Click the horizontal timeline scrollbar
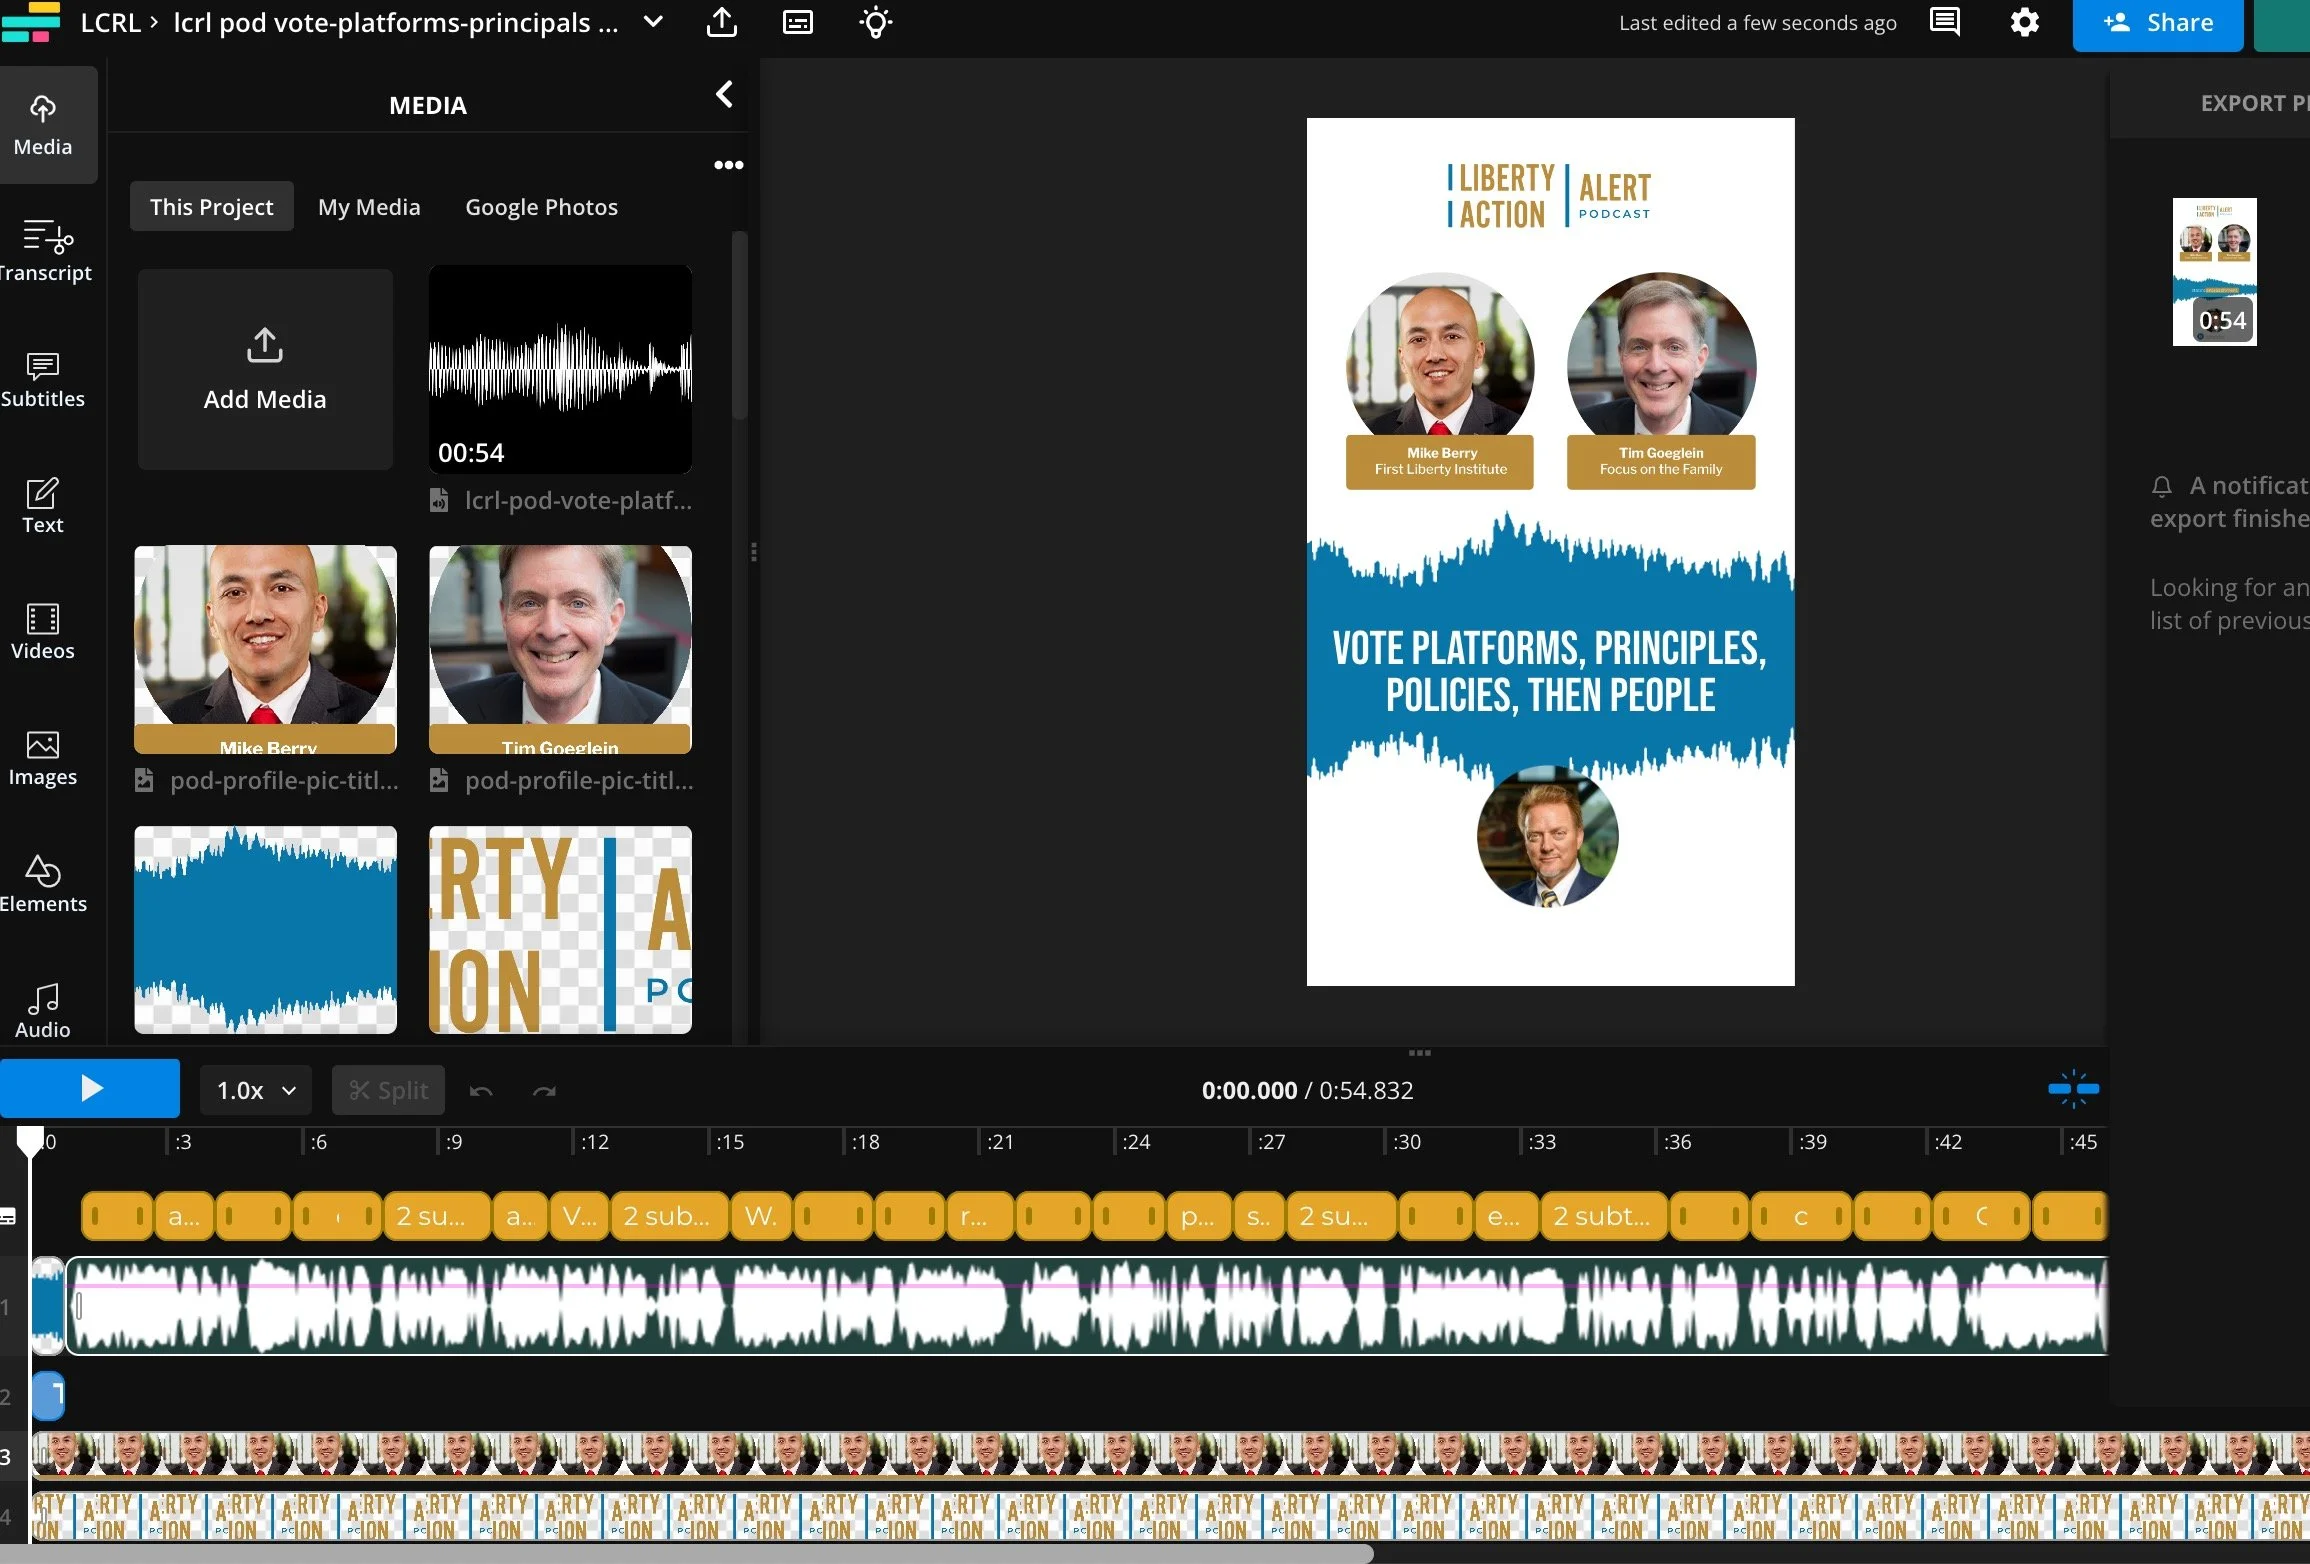The image size is (2310, 1564). pyautogui.click(x=687, y=1554)
